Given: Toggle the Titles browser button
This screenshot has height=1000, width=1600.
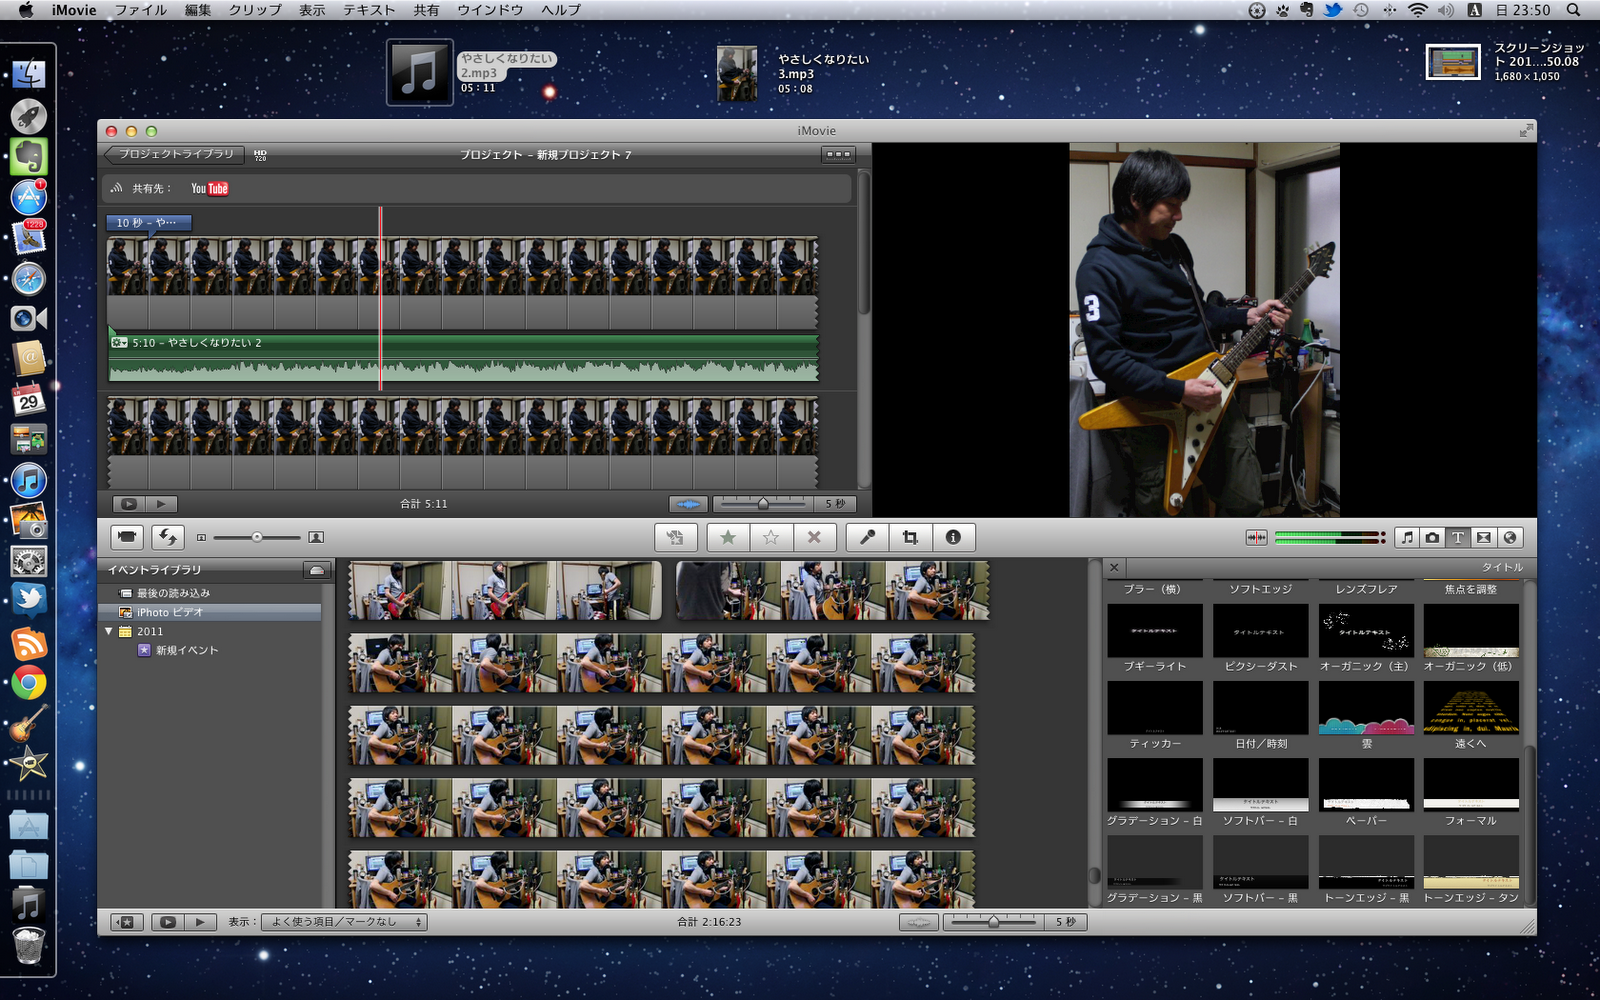Looking at the screenshot, I should click(x=1458, y=537).
